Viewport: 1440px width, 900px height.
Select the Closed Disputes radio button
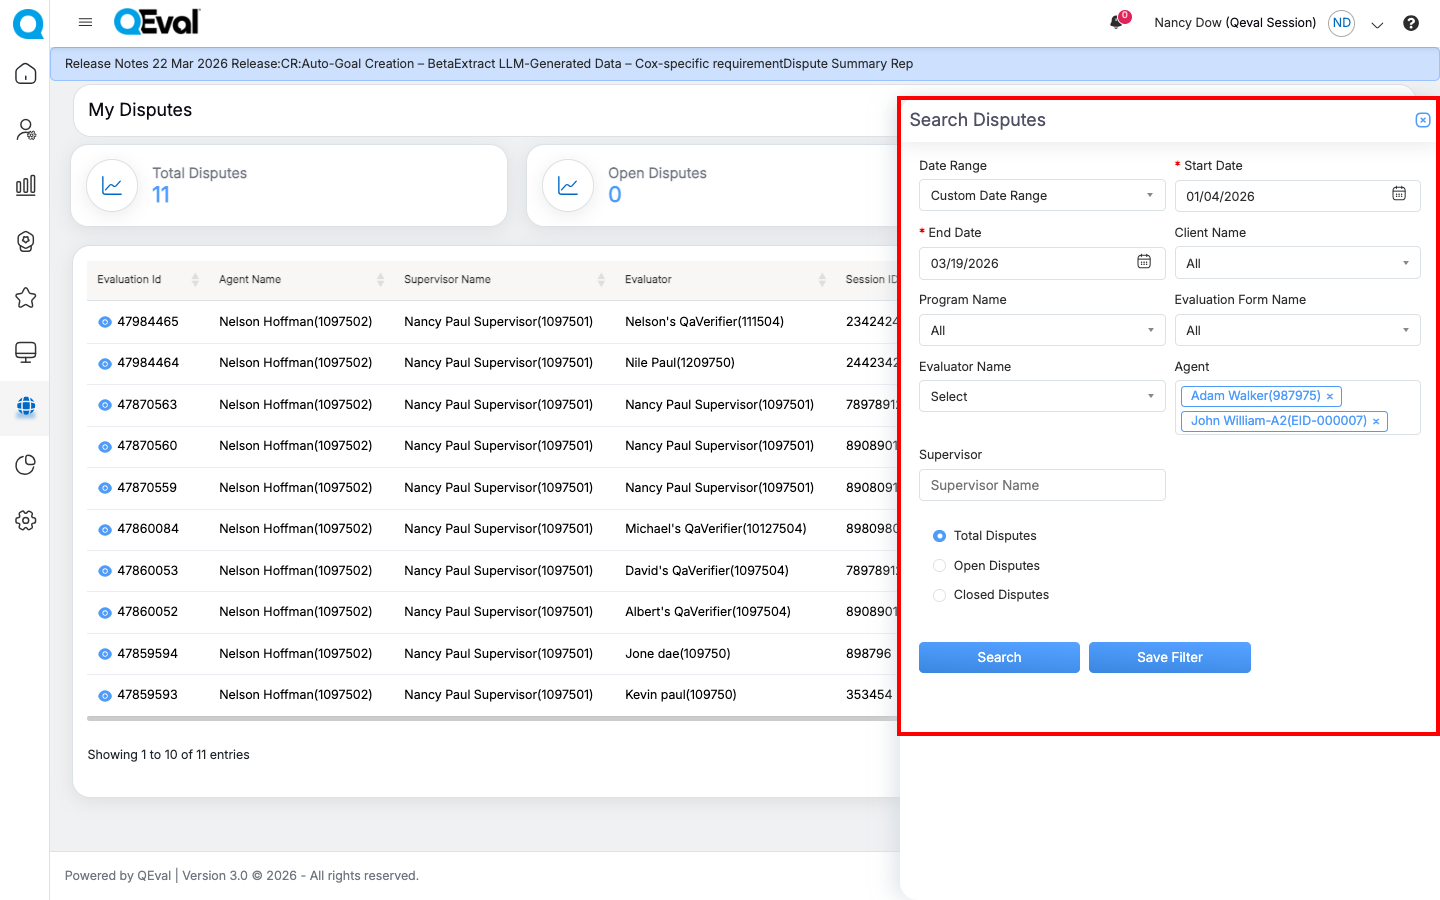939,595
